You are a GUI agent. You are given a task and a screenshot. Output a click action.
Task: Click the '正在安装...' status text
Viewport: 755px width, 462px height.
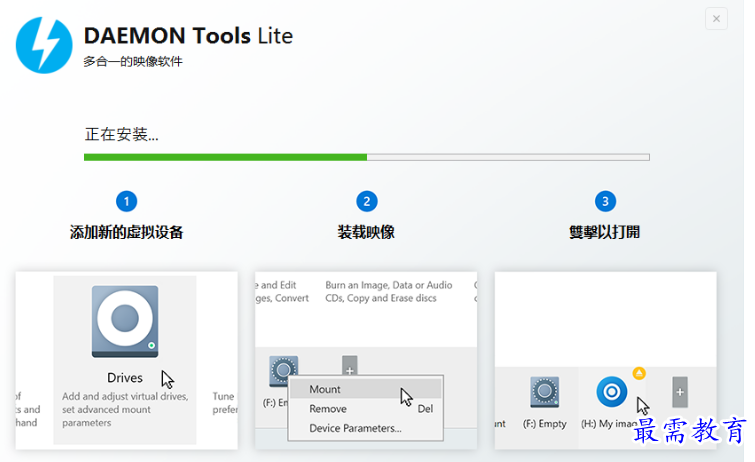click(x=121, y=134)
